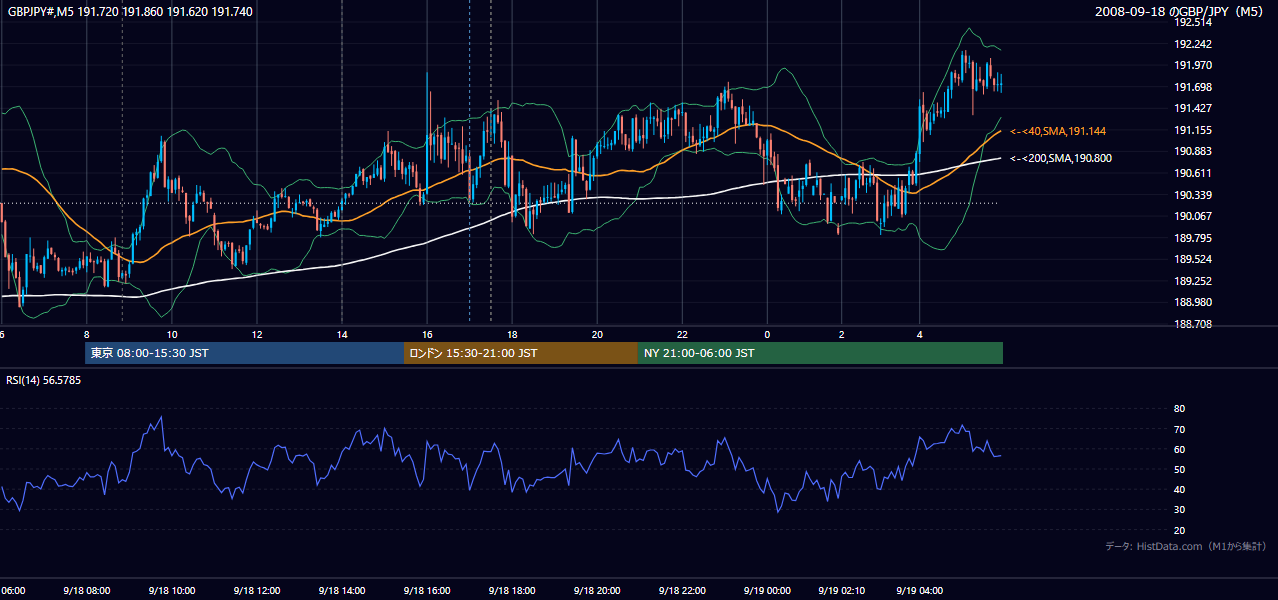The height and width of the screenshot is (600, 1278).
Task: Click price axis label 191.970
Action: [1193, 66]
